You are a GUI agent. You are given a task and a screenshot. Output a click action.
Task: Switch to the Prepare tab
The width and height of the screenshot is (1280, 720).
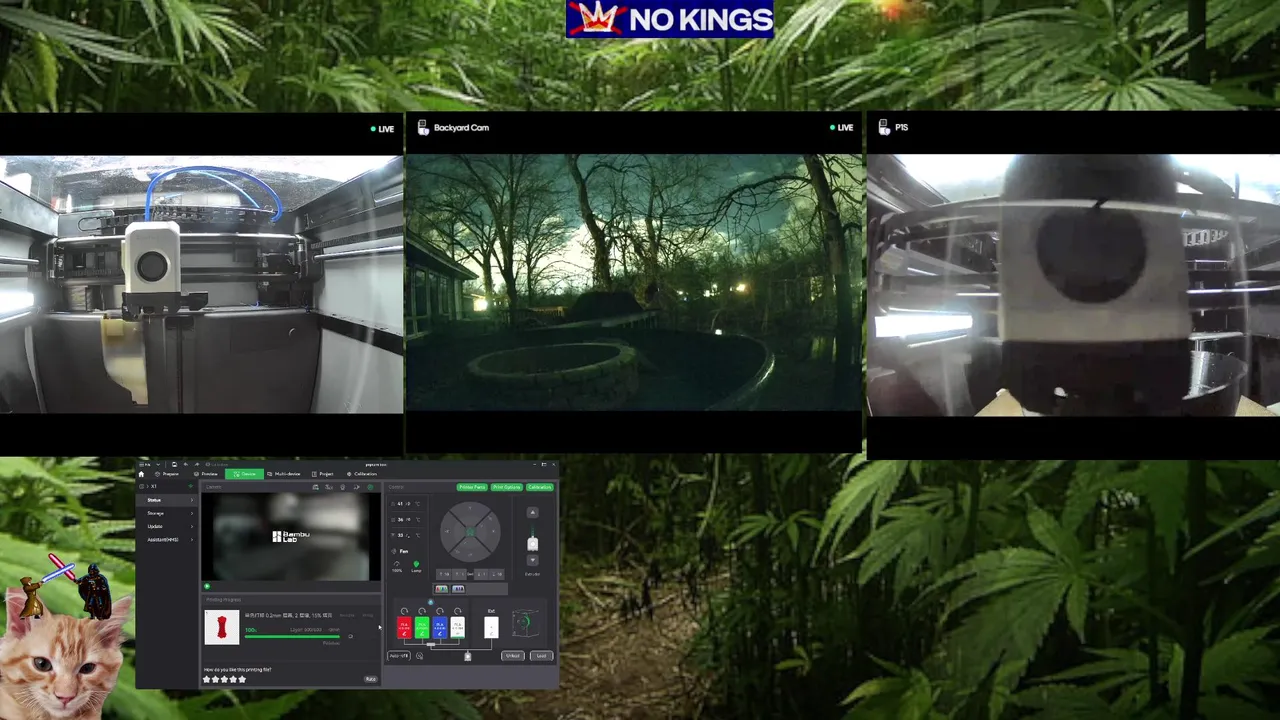(167, 474)
